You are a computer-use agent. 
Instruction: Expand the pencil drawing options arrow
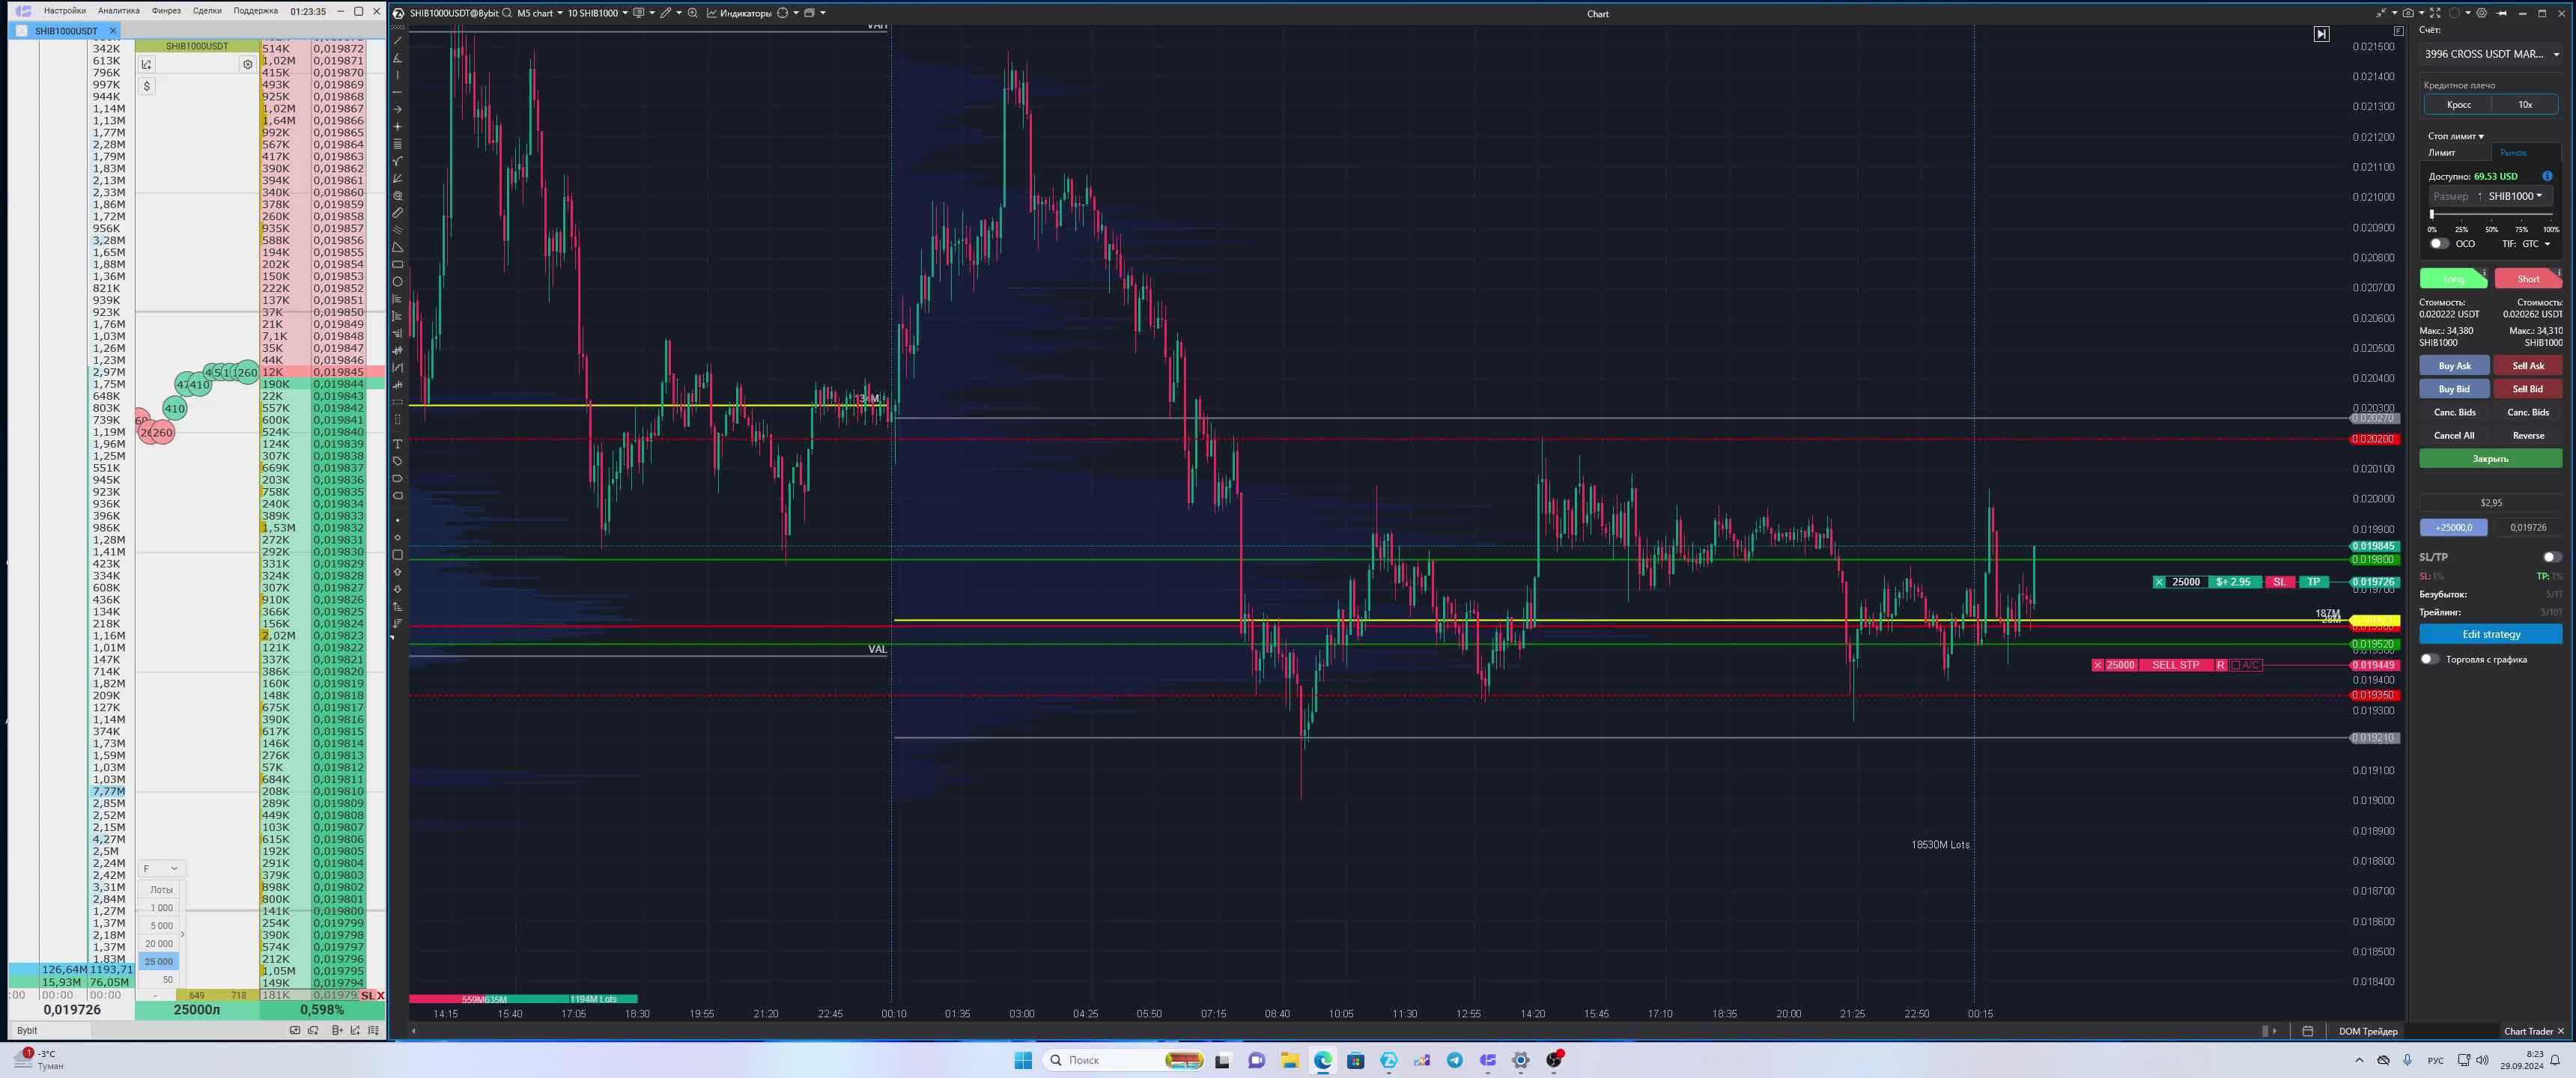click(x=679, y=13)
